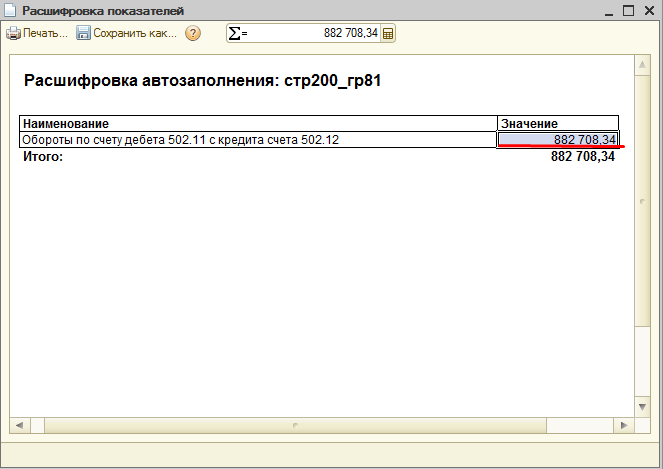This screenshot has width=663, height=469.
Task: Click the horizontal scrollbar right arrow
Action: click(x=624, y=426)
